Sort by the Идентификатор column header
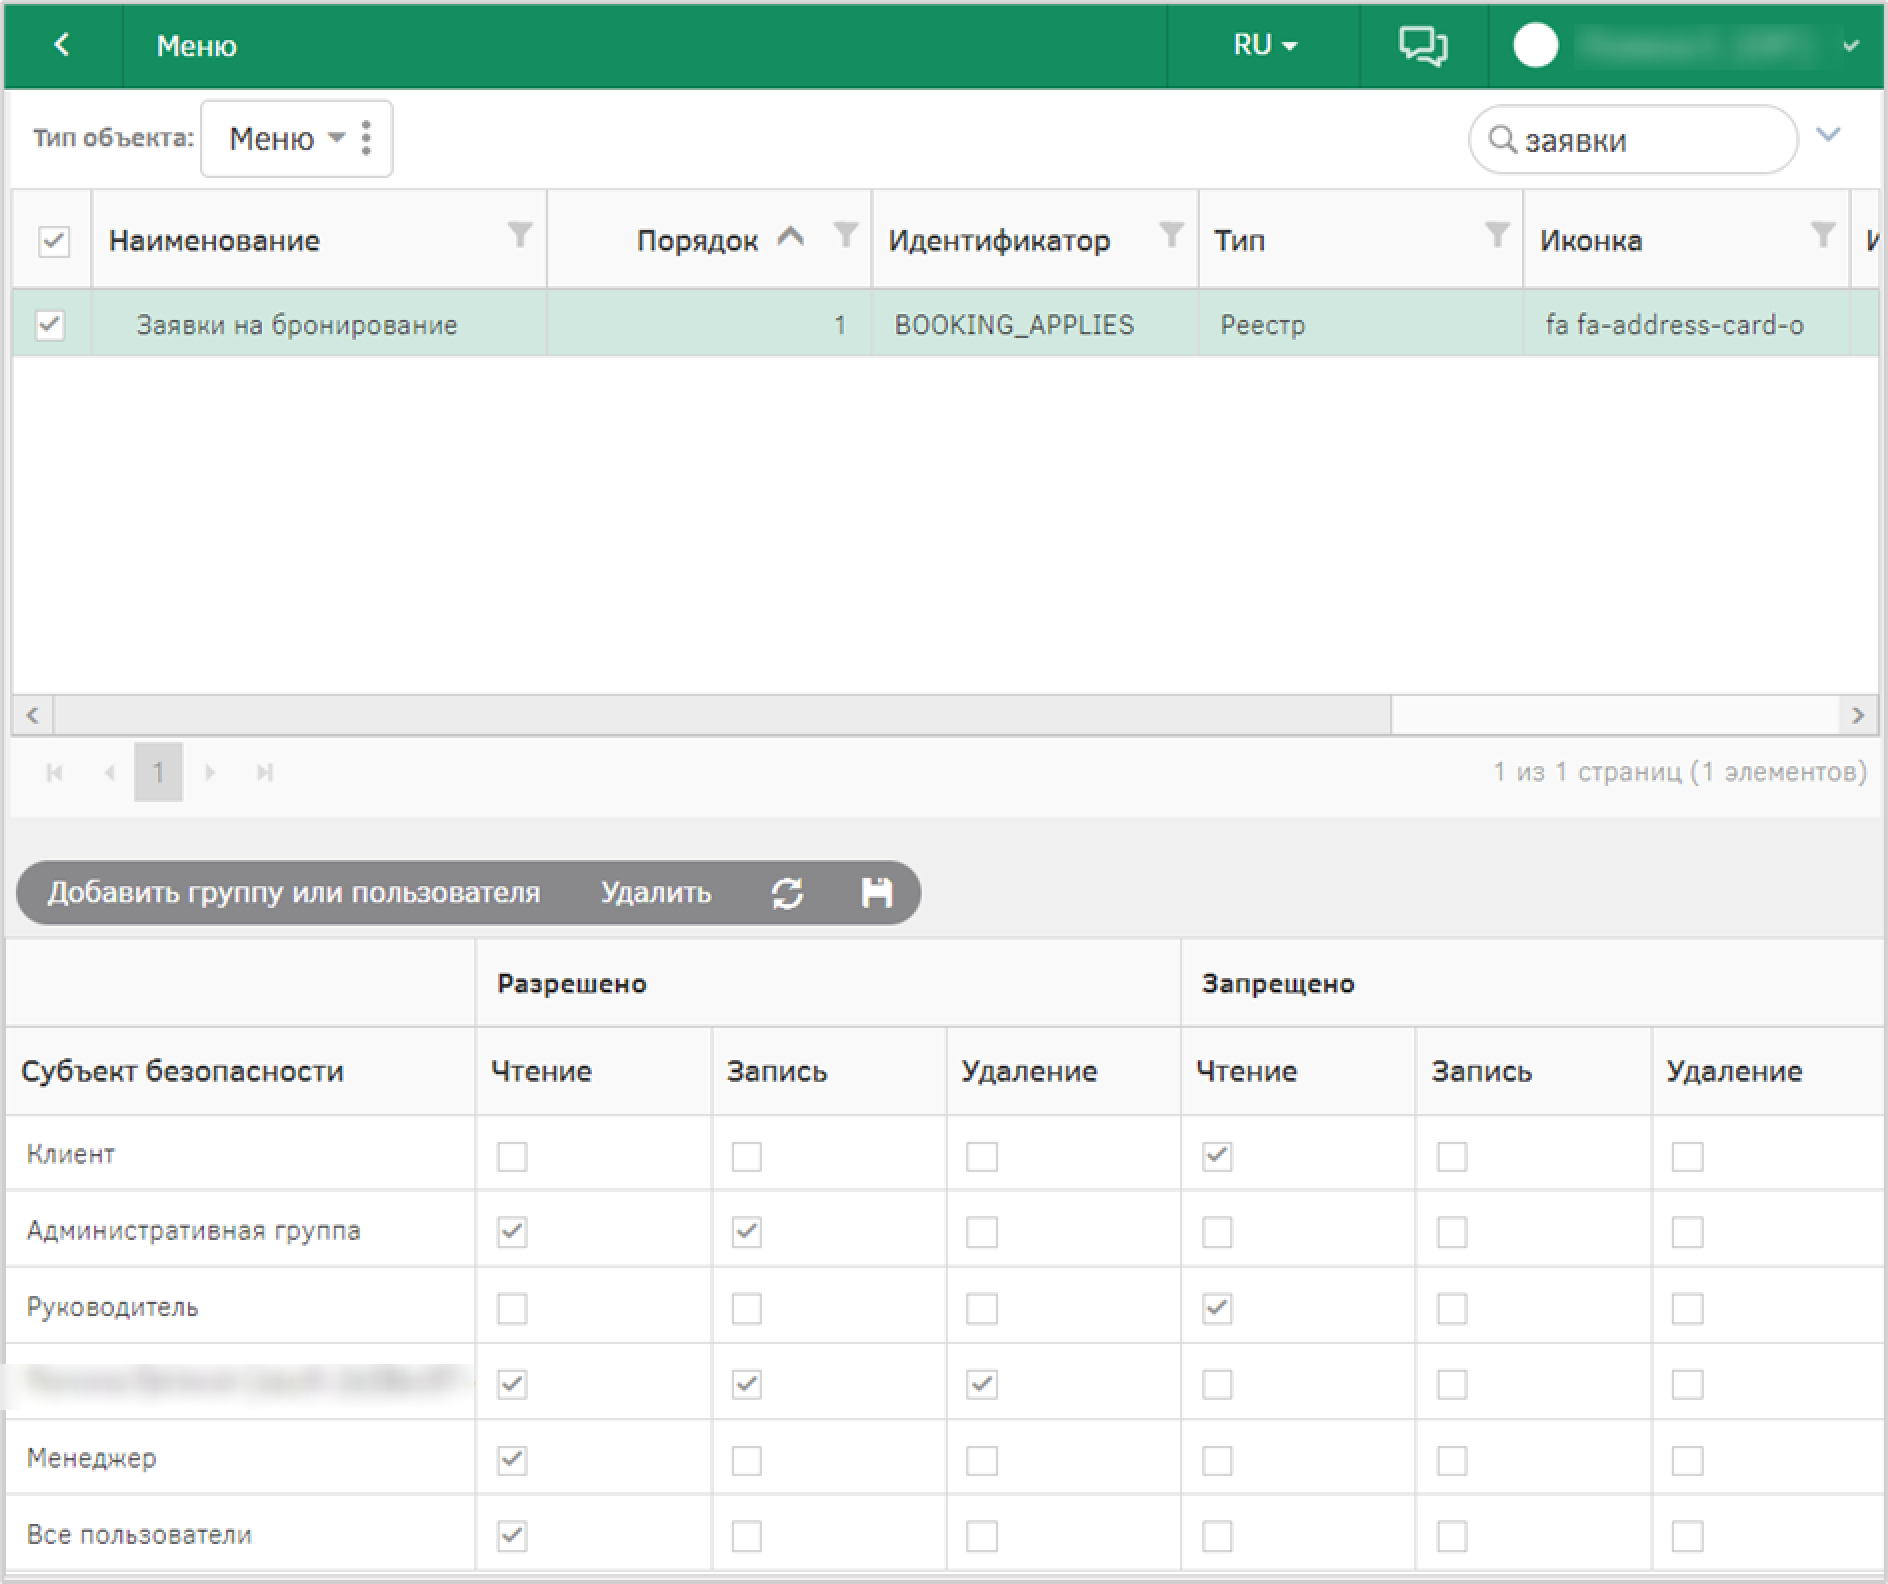The height and width of the screenshot is (1584, 1888). [999, 241]
